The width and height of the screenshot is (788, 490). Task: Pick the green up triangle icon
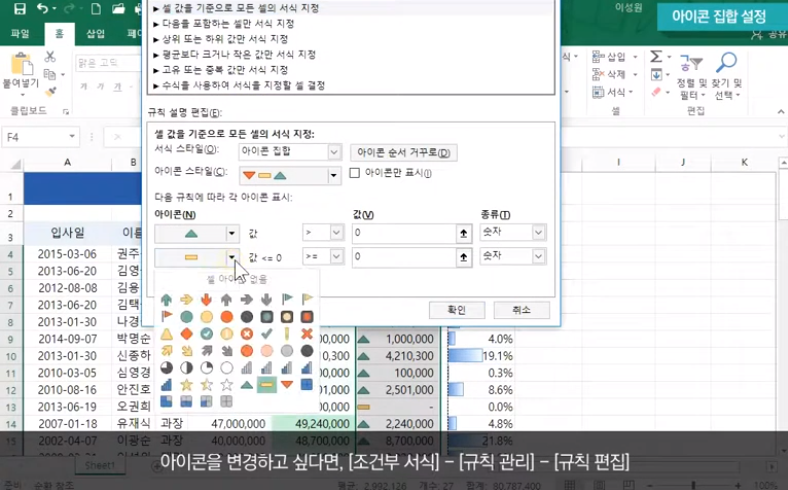(x=247, y=385)
